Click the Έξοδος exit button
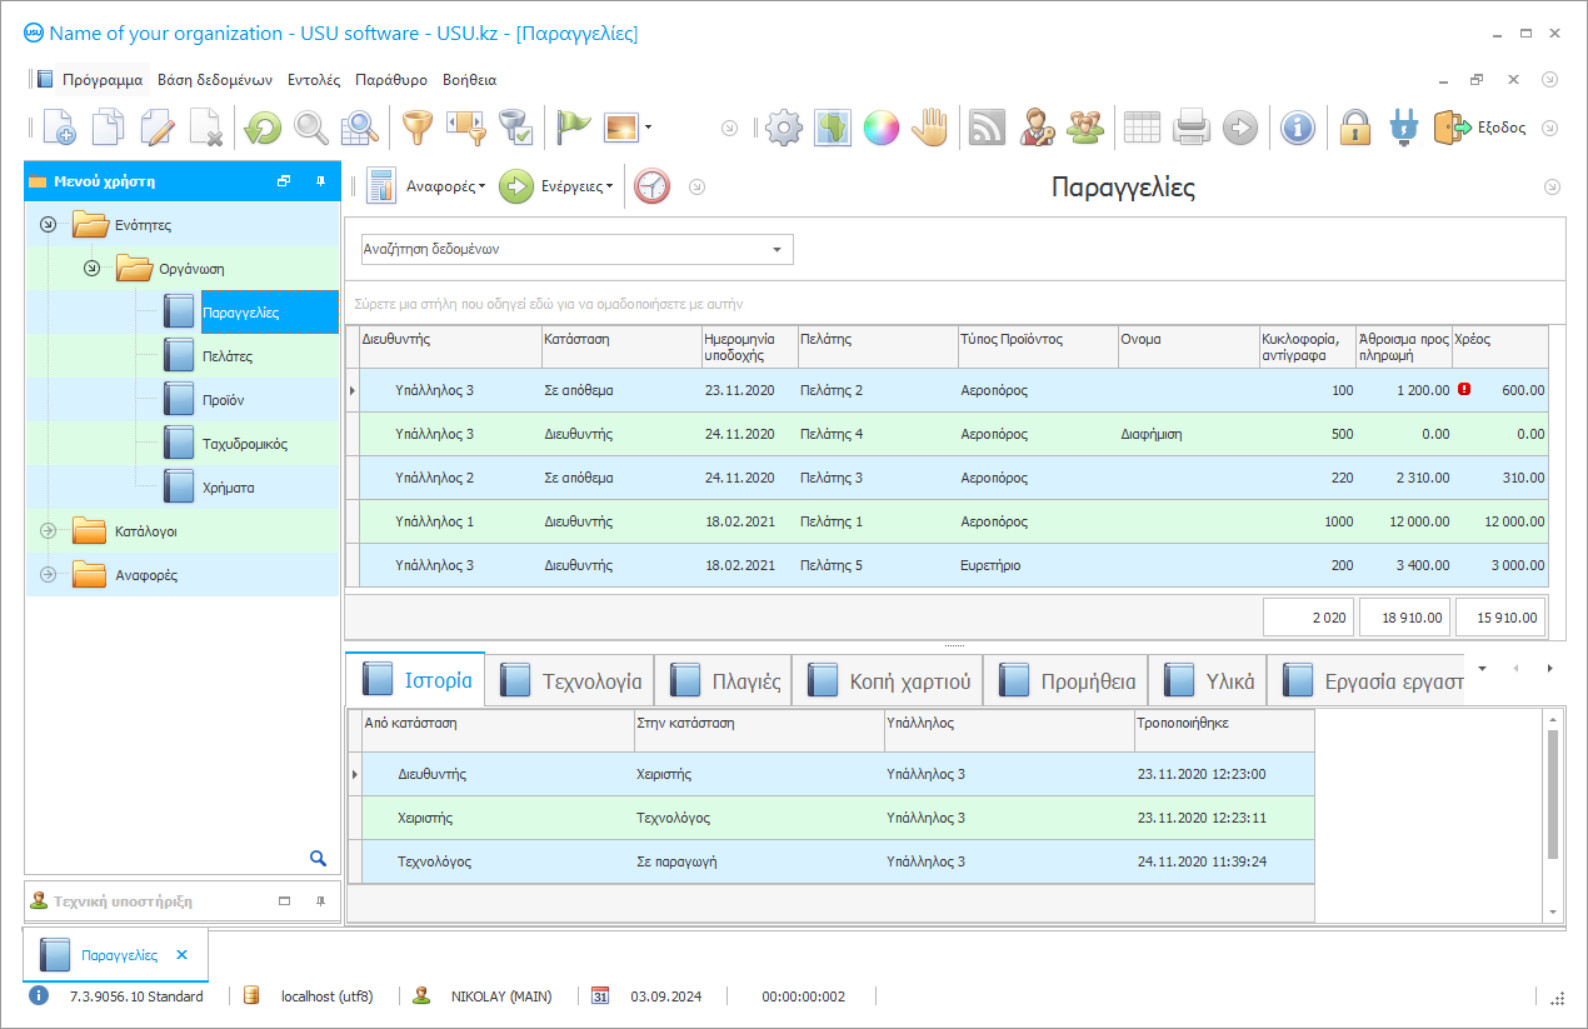The width and height of the screenshot is (1588, 1029). (1480, 128)
